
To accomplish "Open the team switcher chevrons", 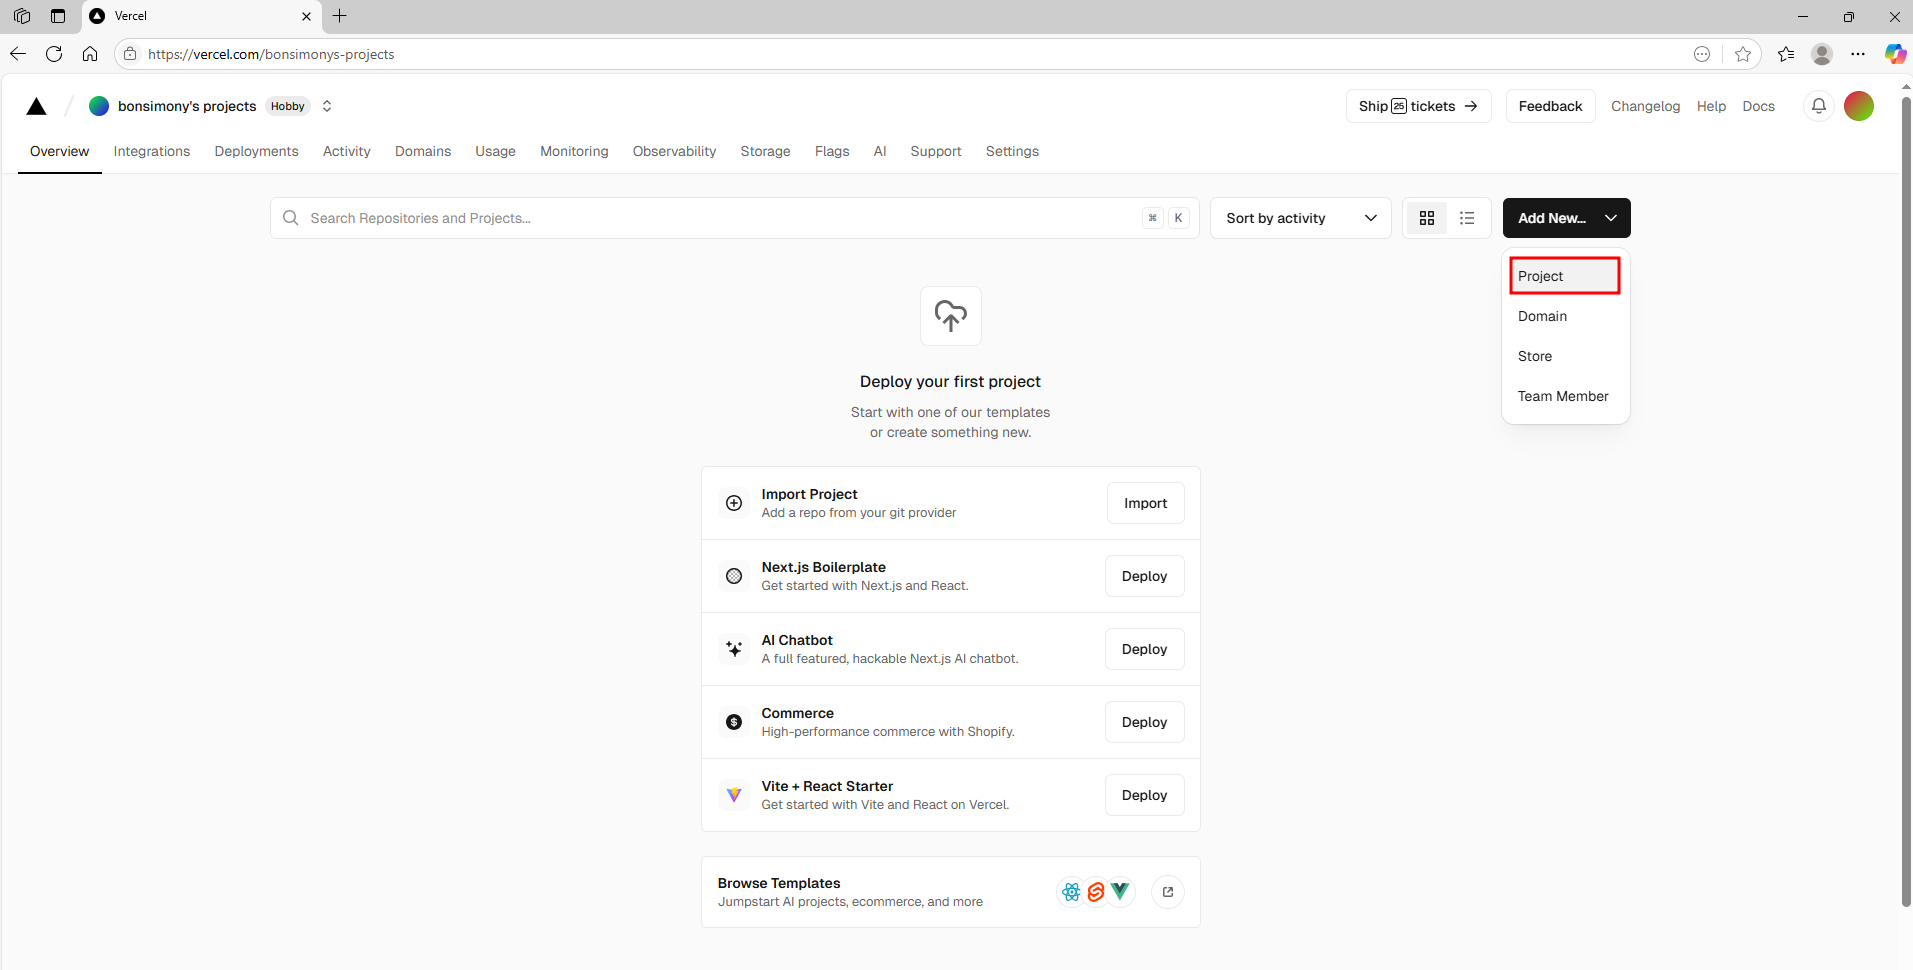I will click(x=327, y=106).
